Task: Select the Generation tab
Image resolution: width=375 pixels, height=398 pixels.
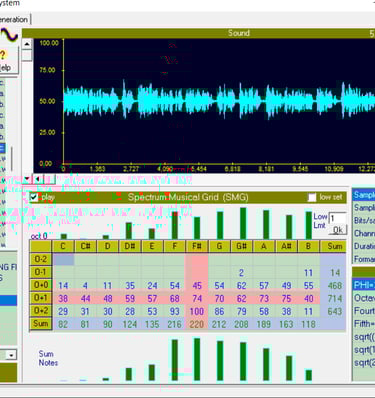Action: pyautogui.click(x=14, y=19)
